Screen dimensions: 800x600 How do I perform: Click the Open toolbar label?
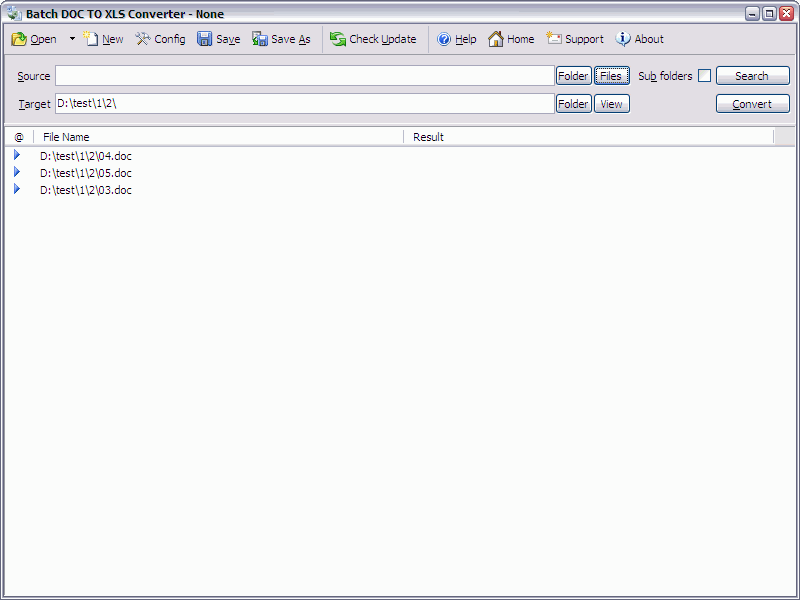coord(43,39)
